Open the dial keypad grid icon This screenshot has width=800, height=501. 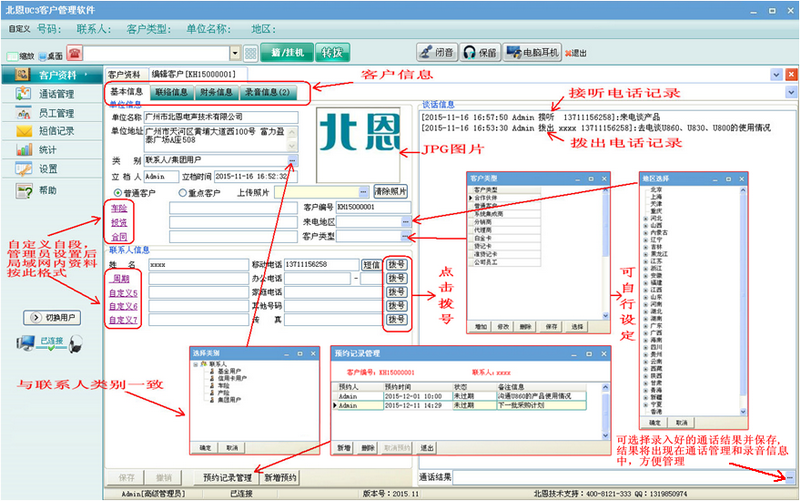pyautogui.click(x=251, y=53)
